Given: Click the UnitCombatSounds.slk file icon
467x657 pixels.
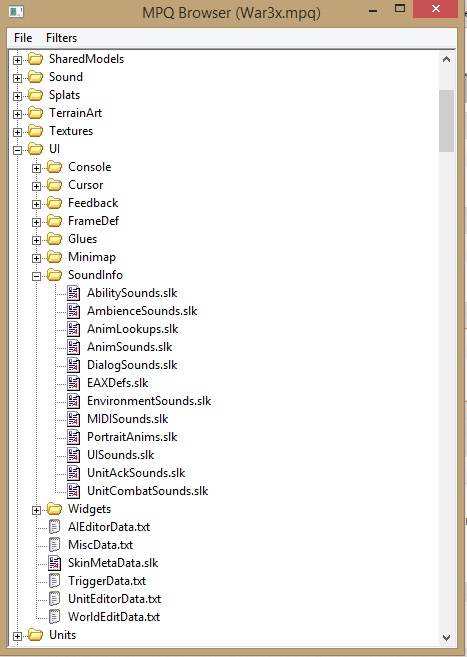Looking at the screenshot, I should click(73, 491).
